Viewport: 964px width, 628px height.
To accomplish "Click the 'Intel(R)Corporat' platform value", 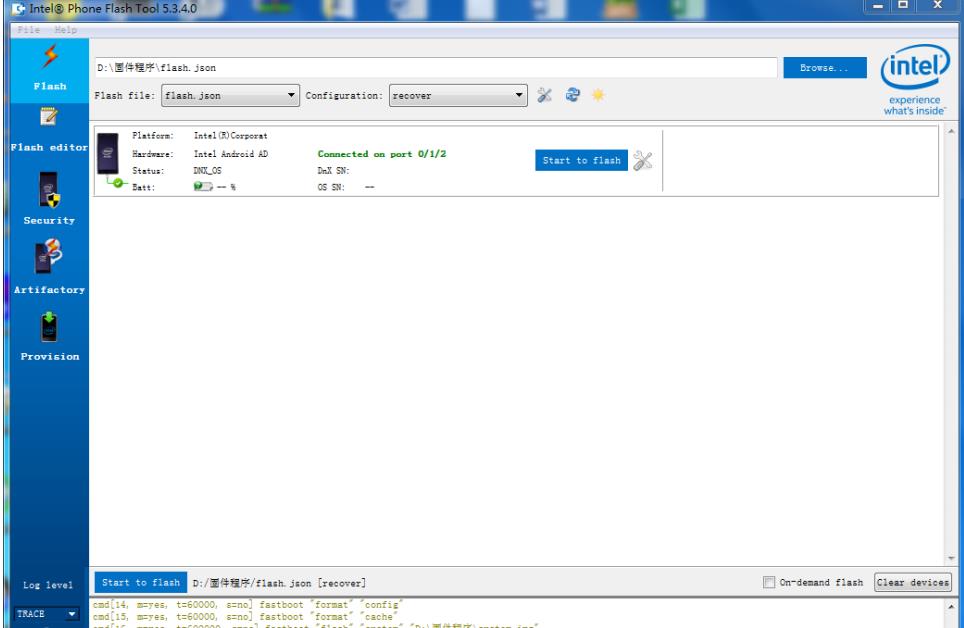I will pos(231,135).
